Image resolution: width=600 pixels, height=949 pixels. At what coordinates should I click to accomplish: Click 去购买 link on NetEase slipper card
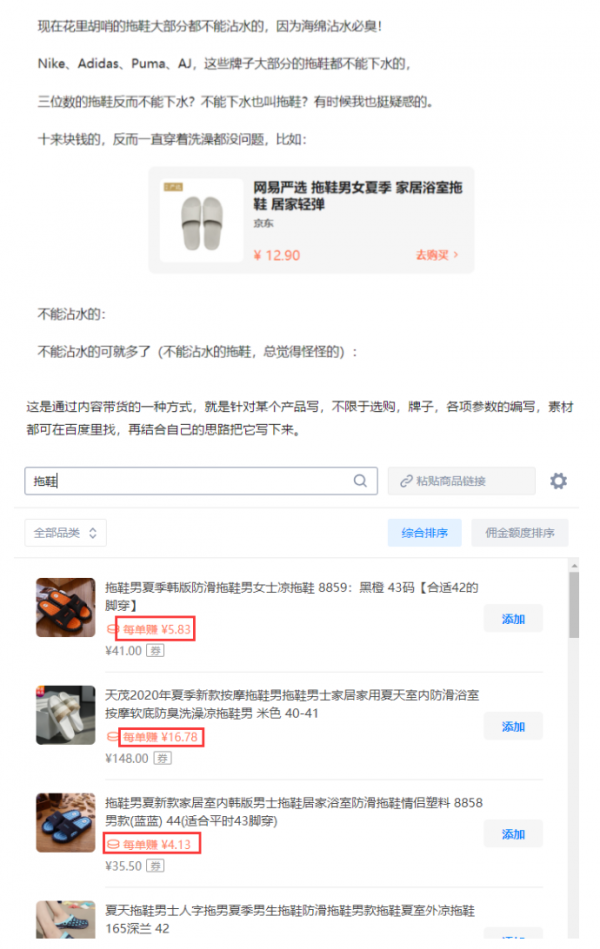[437, 255]
